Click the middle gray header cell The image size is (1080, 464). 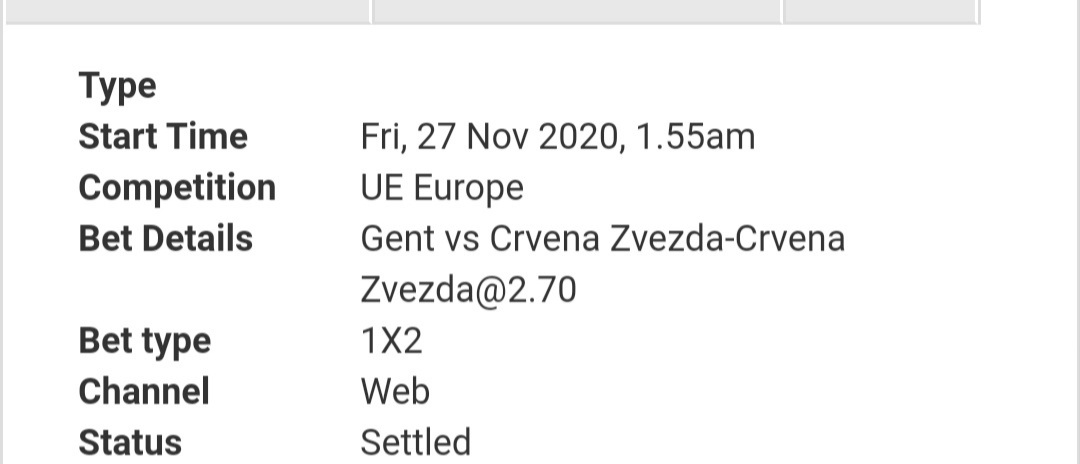577,11
